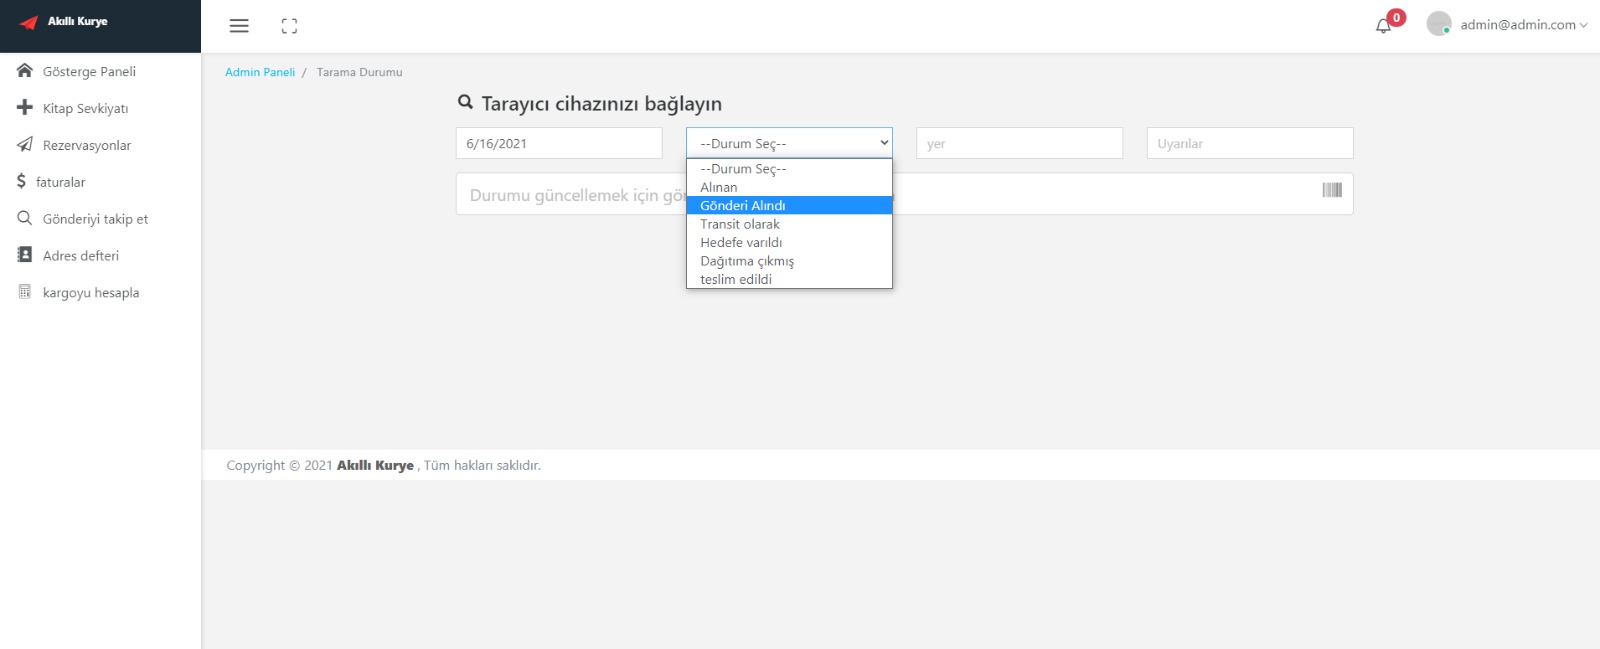Click the user avatar image
The width and height of the screenshot is (1600, 649).
pos(1439,24)
